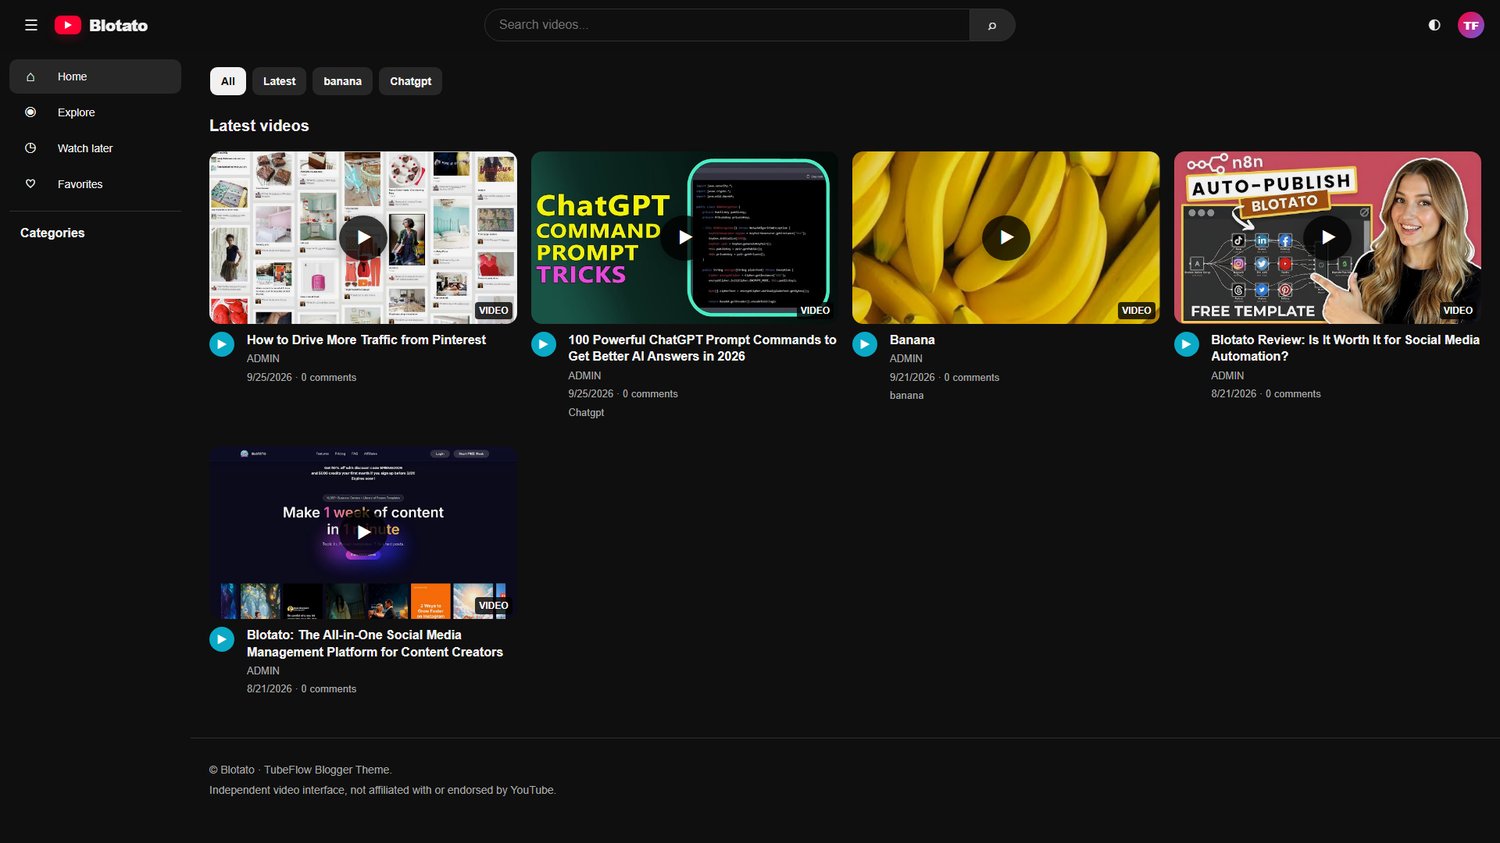
Task: Open the TF user avatar
Action: (x=1471, y=25)
